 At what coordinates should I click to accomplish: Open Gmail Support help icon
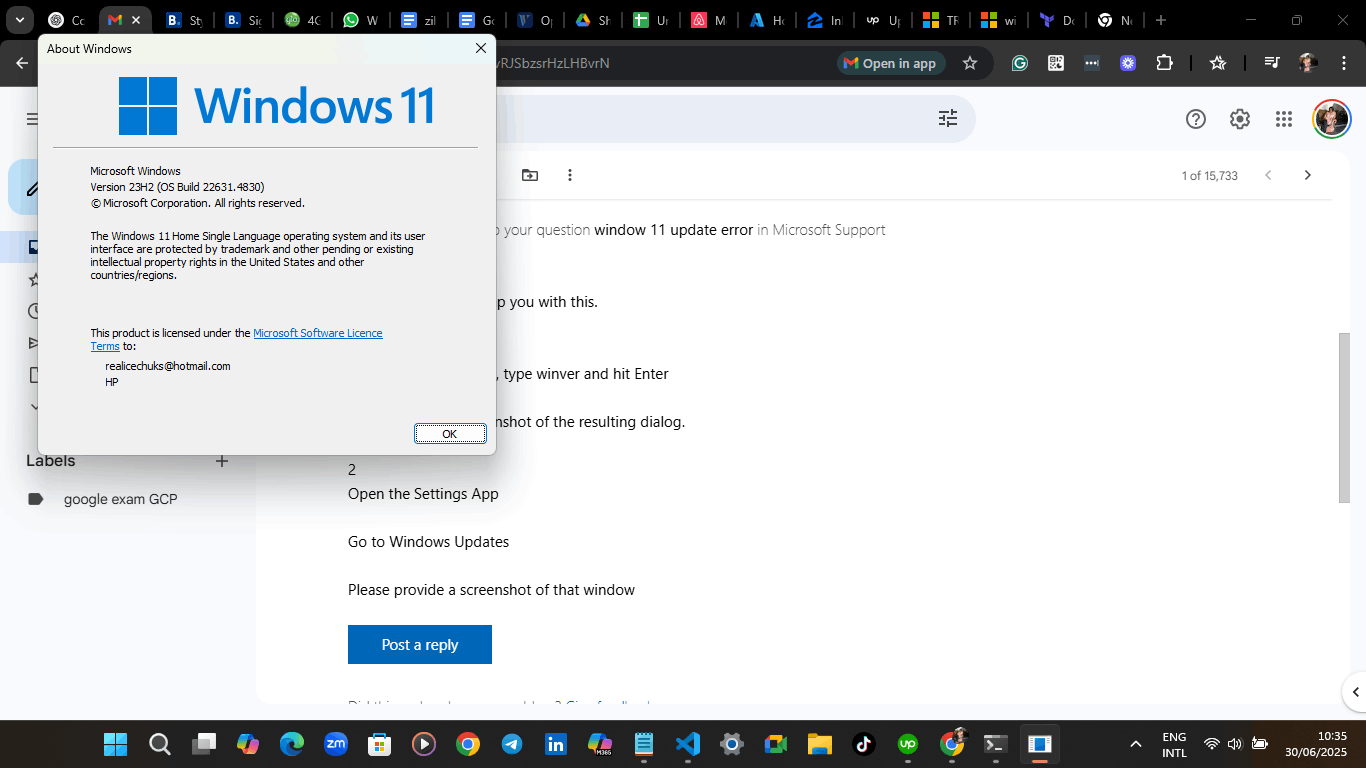pos(1196,119)
